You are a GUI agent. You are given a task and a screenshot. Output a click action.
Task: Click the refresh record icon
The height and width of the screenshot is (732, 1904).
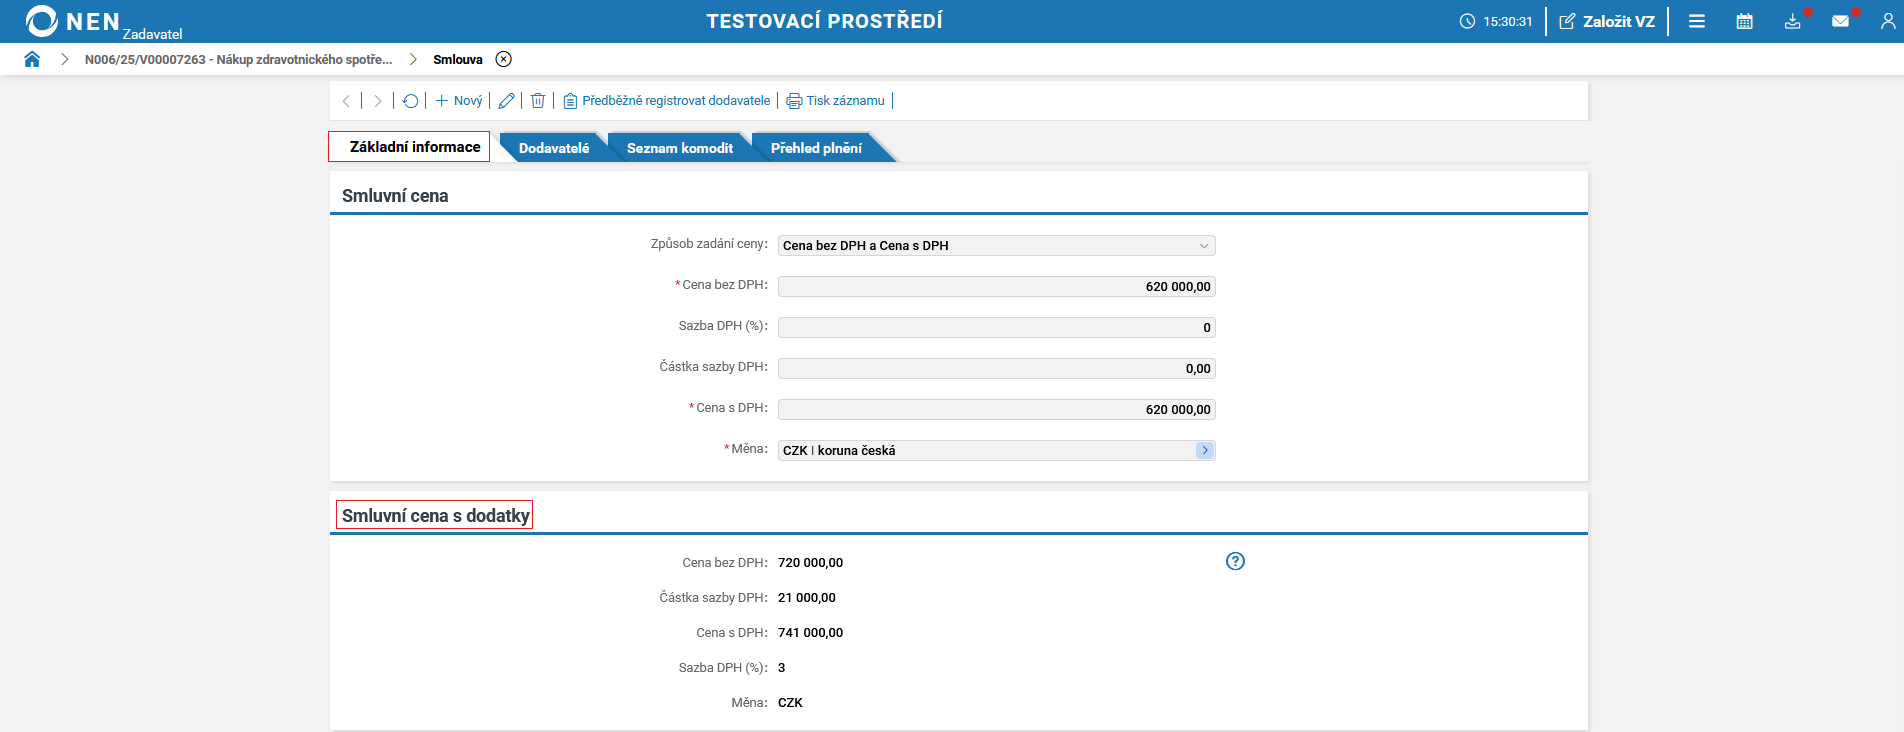[410, 101]
